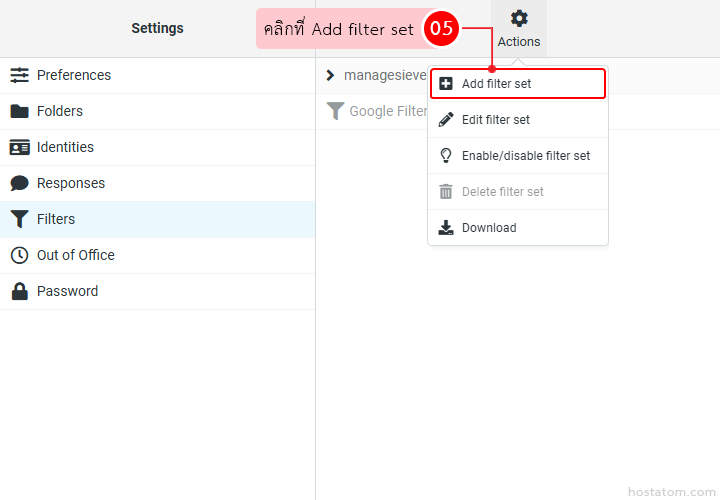720x500 pixels.
Task: Go to Out of Office settings
Action: pos(75,255)
